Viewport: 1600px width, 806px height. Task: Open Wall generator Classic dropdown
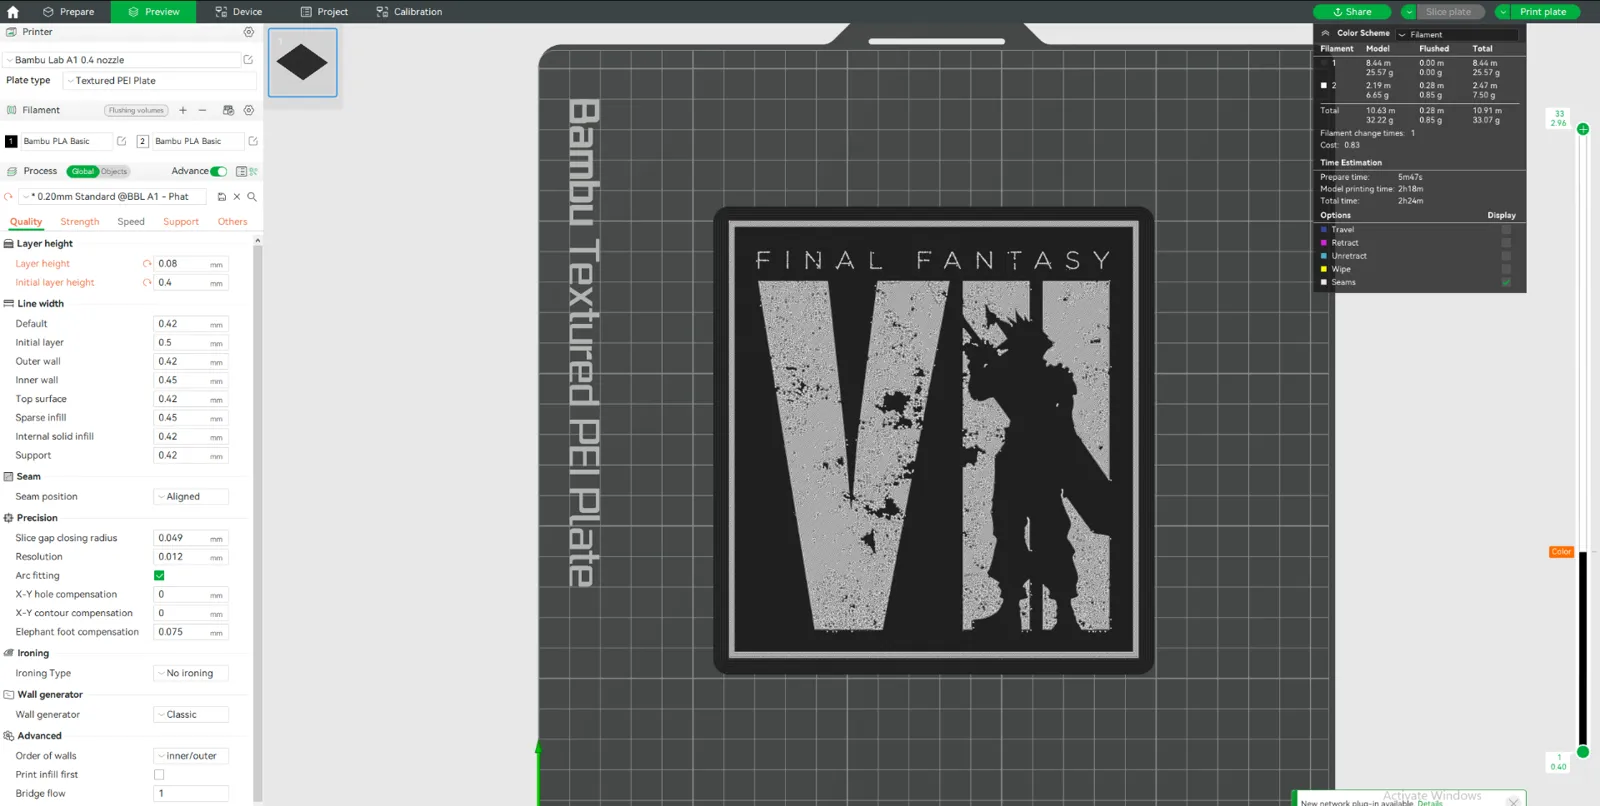coord(191,715)
